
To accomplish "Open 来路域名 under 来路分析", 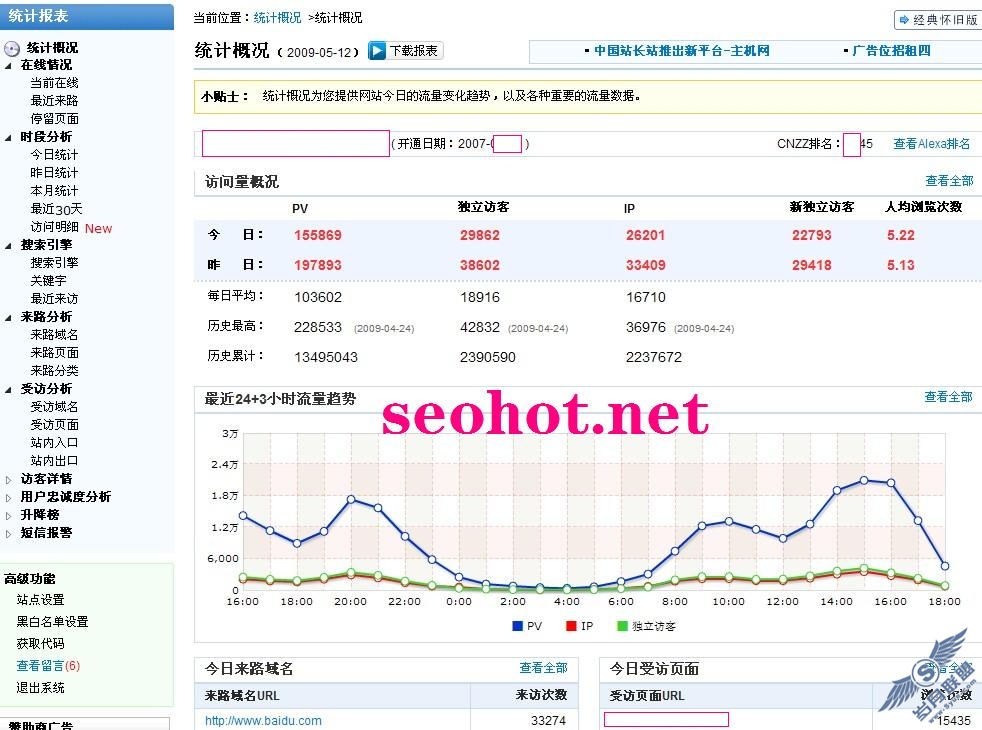I will (54, 335).
